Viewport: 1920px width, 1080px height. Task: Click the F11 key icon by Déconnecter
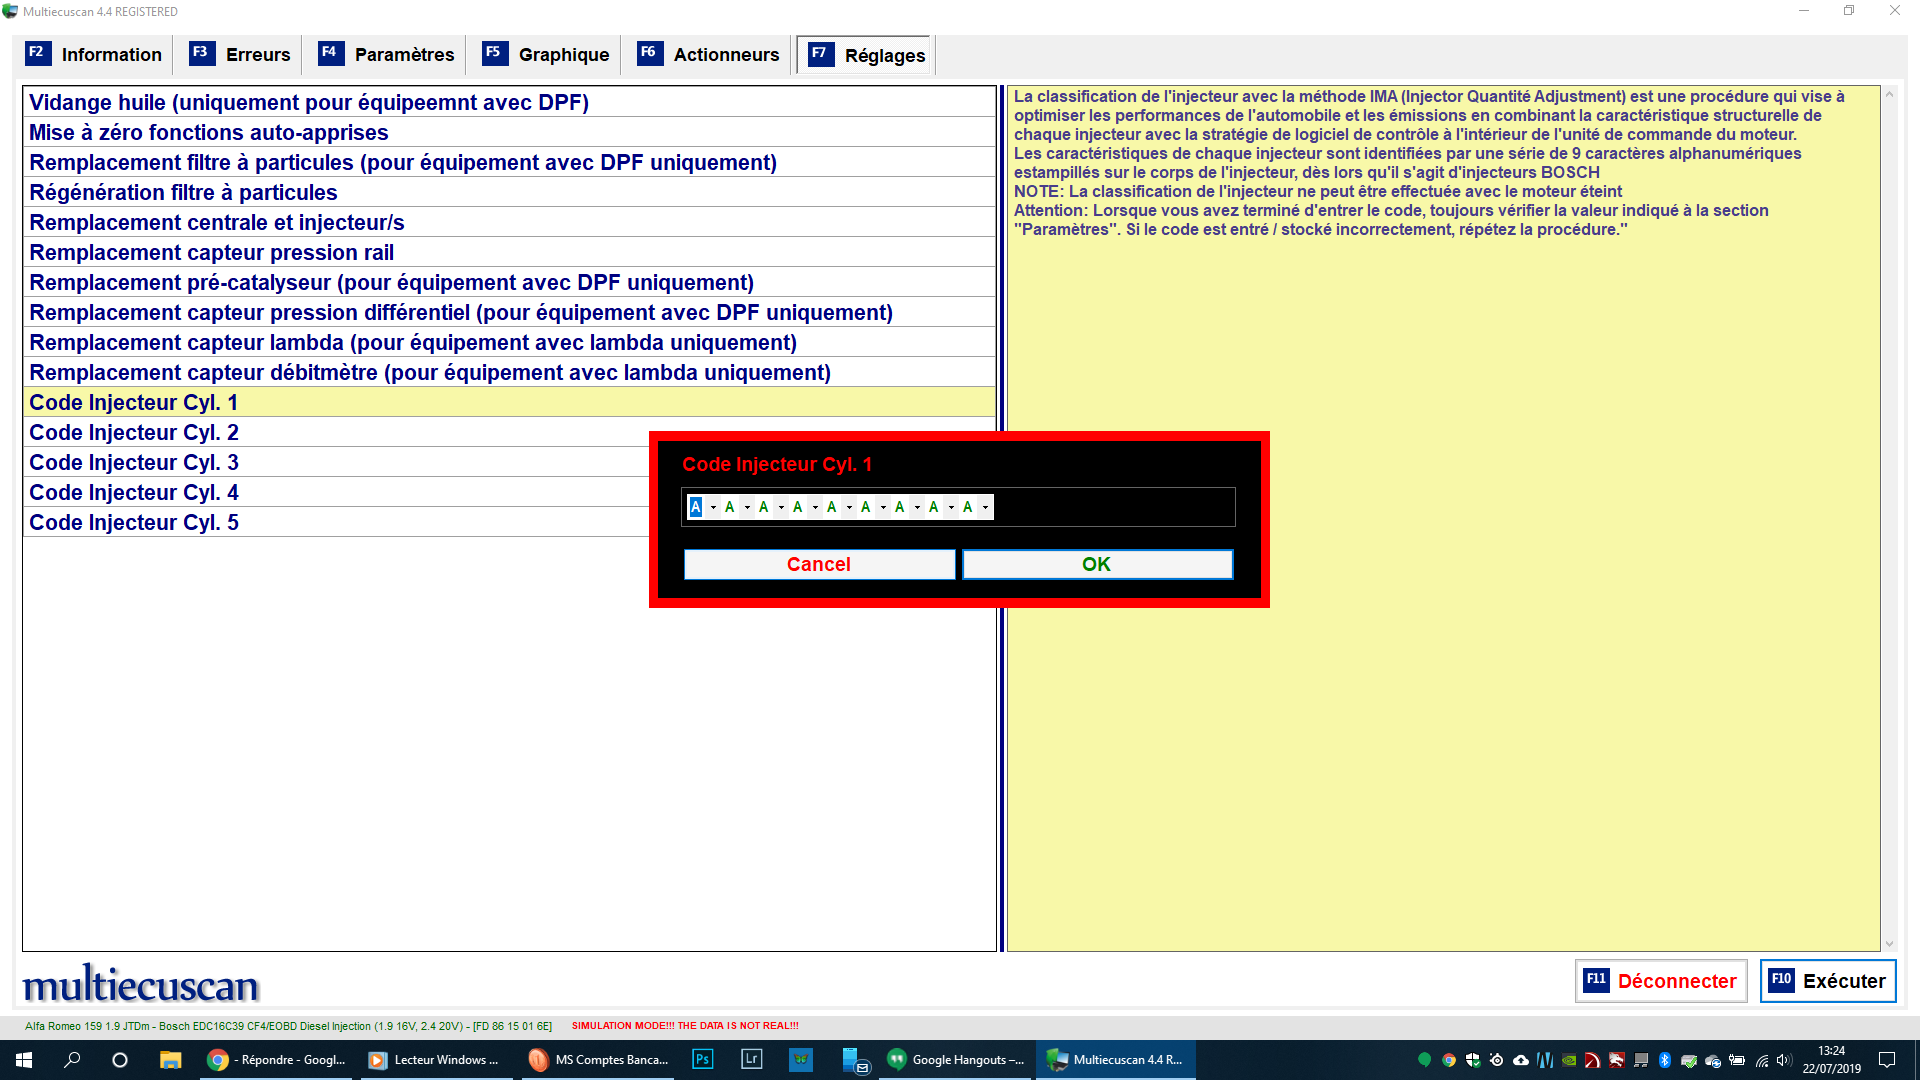click(x=1596, y=980)
